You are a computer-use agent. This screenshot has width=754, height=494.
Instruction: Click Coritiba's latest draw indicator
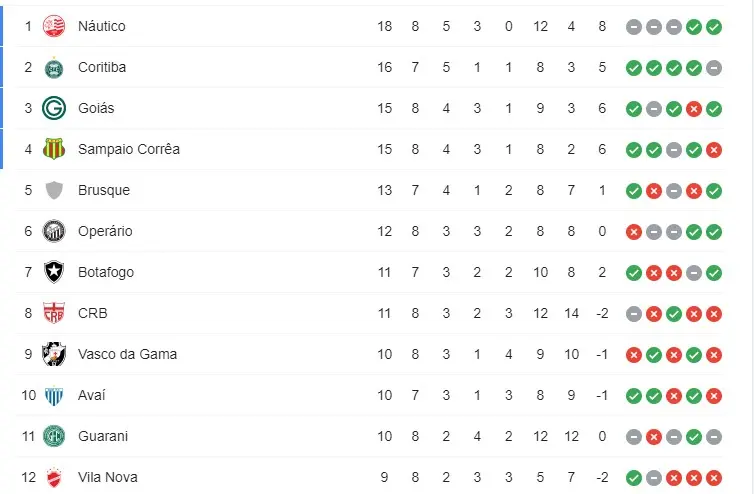click(x=713, y=68)
